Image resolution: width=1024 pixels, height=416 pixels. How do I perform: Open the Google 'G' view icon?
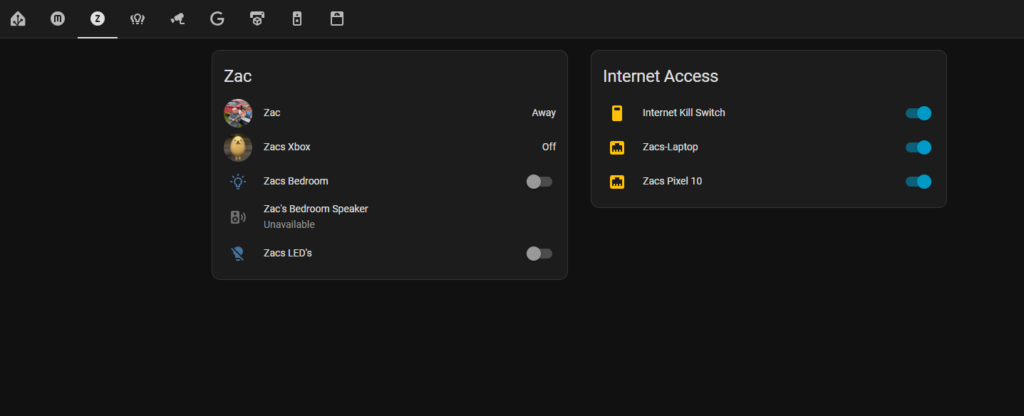coord(217,18)
